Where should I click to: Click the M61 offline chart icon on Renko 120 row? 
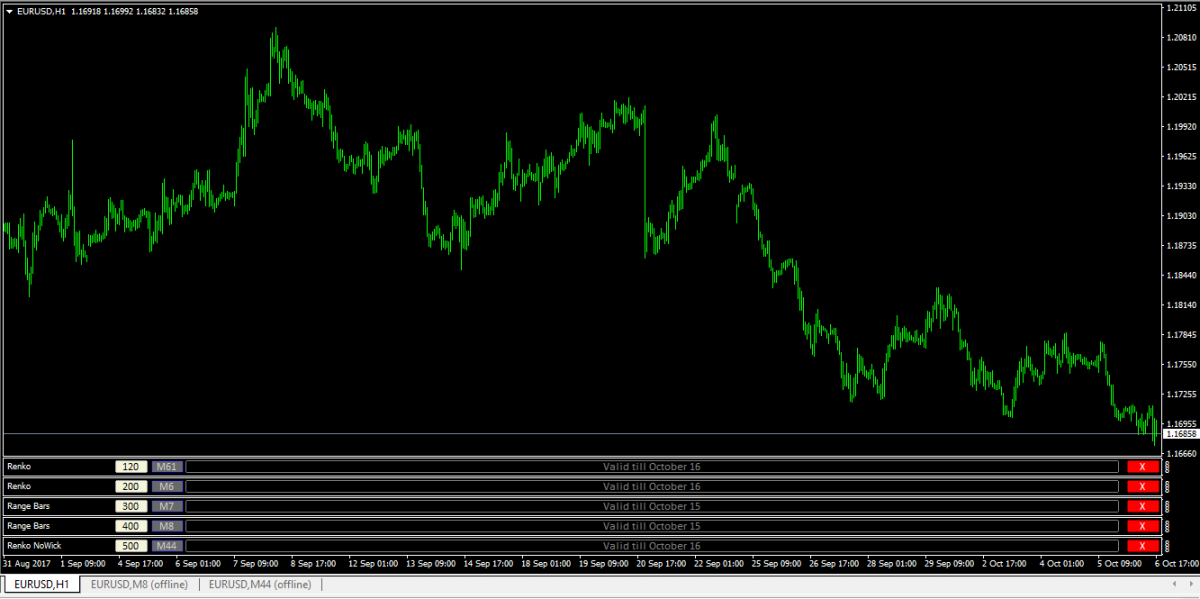tap(165, 466)
